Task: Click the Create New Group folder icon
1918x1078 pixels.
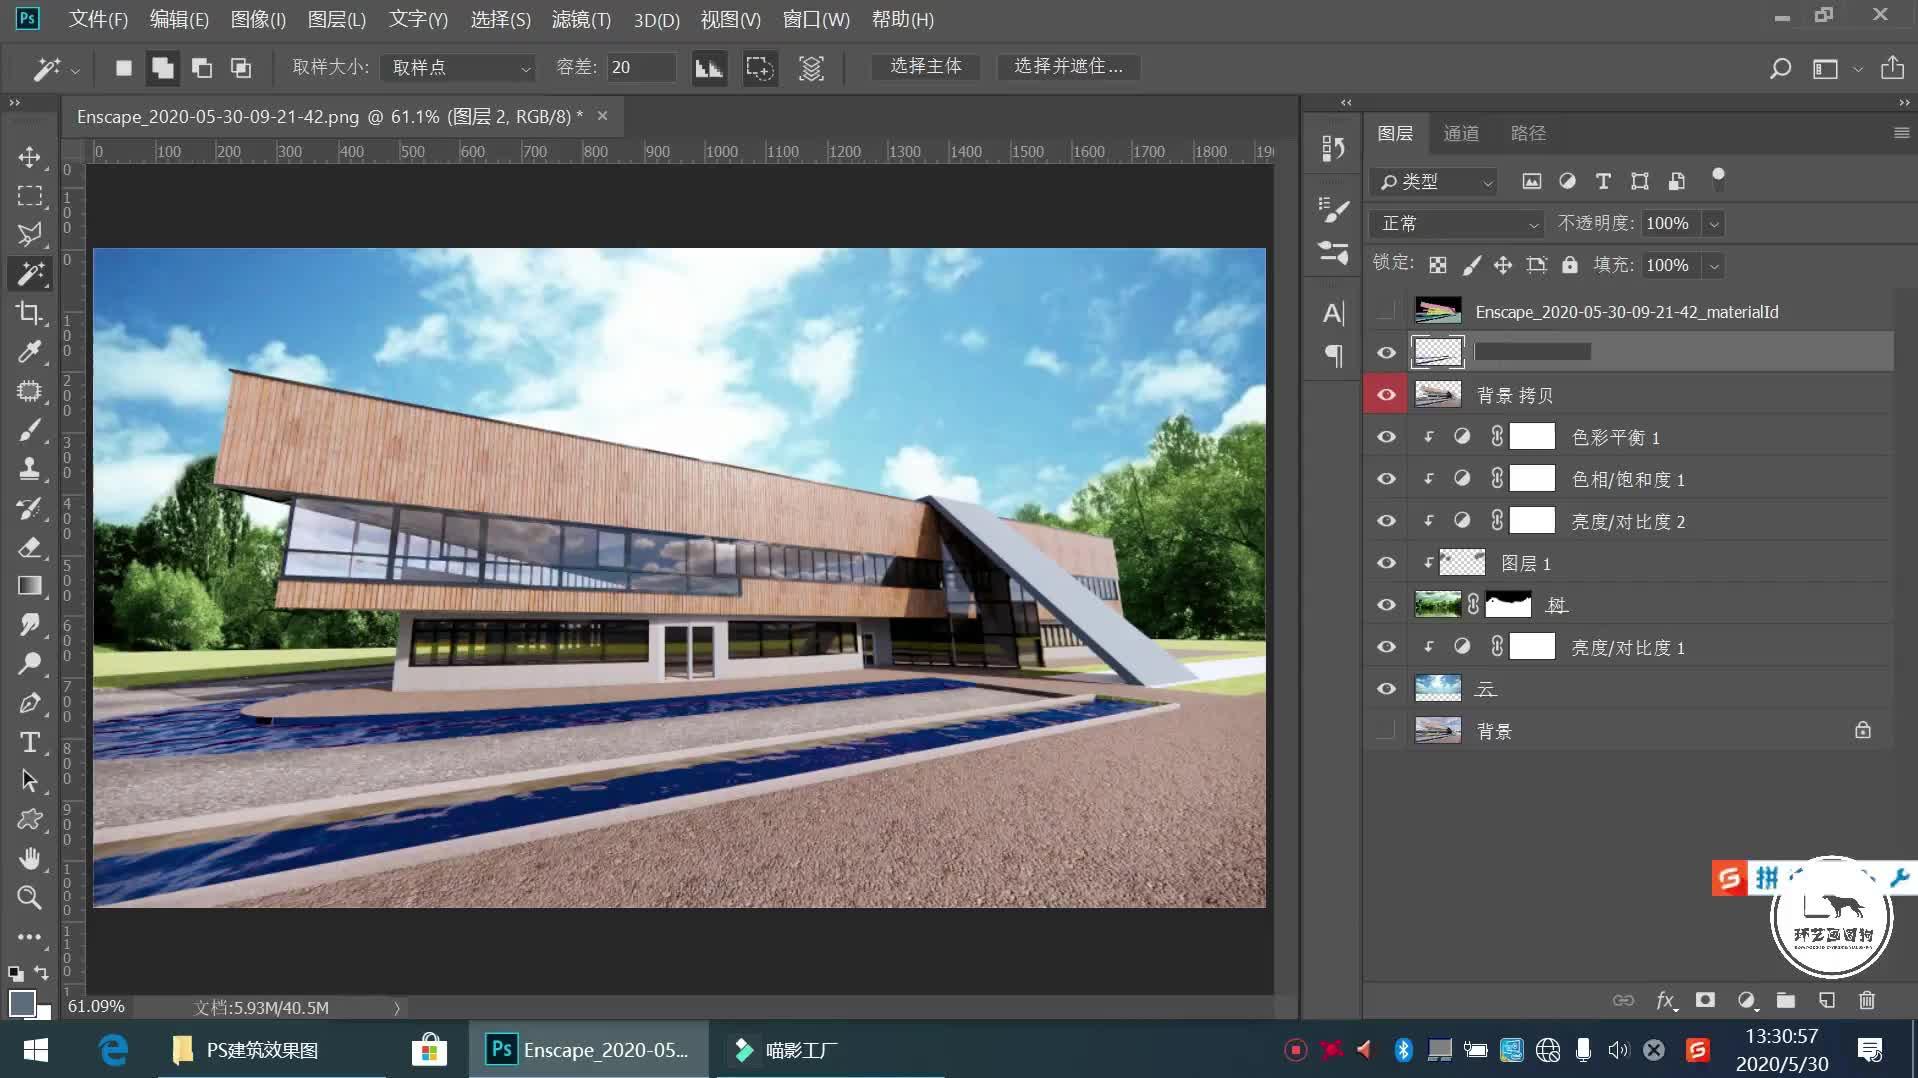Action: tap(1786, 1000)
